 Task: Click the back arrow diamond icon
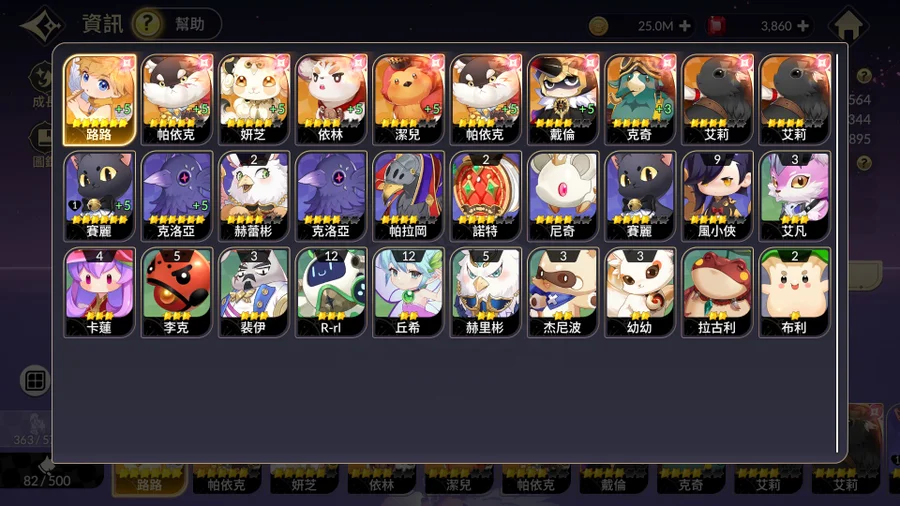(43, 25)
